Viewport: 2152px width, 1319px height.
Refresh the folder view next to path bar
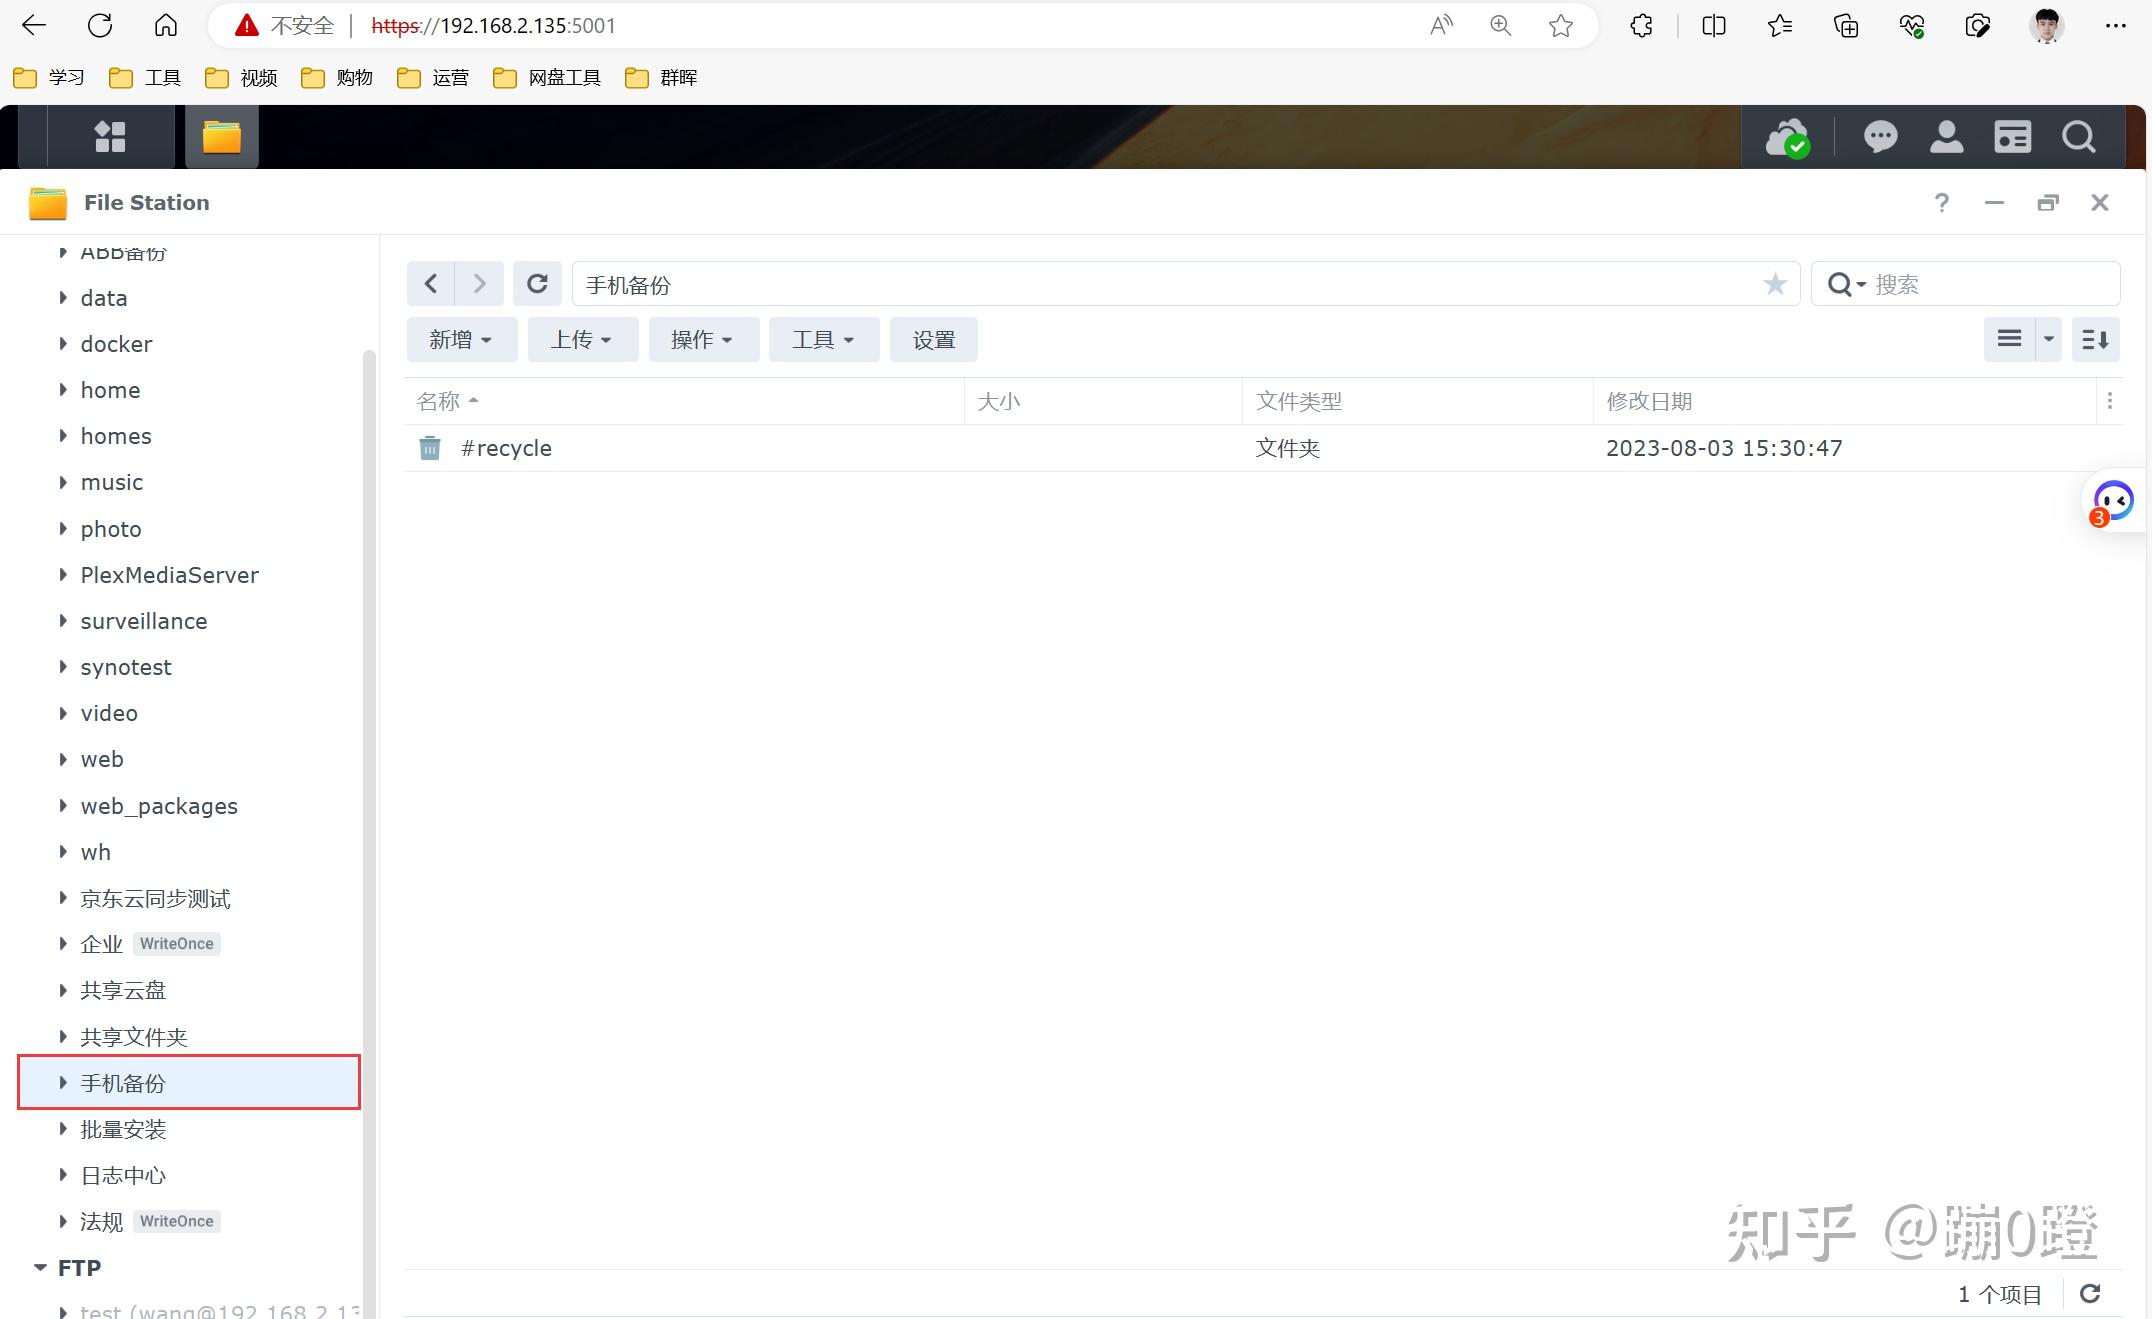click(x=537, y=284)
